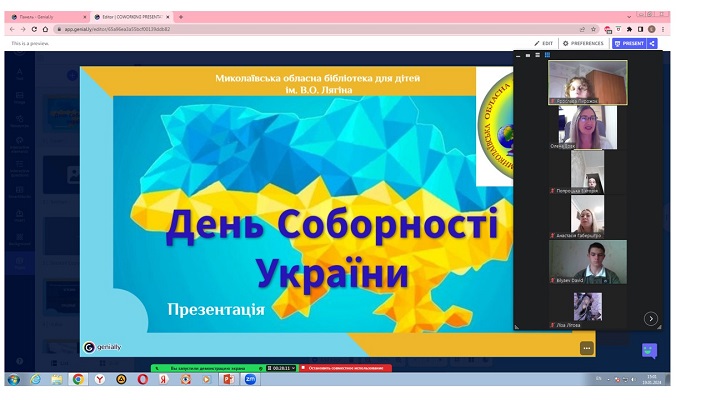Viewport: 711px width, 400px height.
Task: Switch Zoom video panel to grid view
Action: click(547, 55)
